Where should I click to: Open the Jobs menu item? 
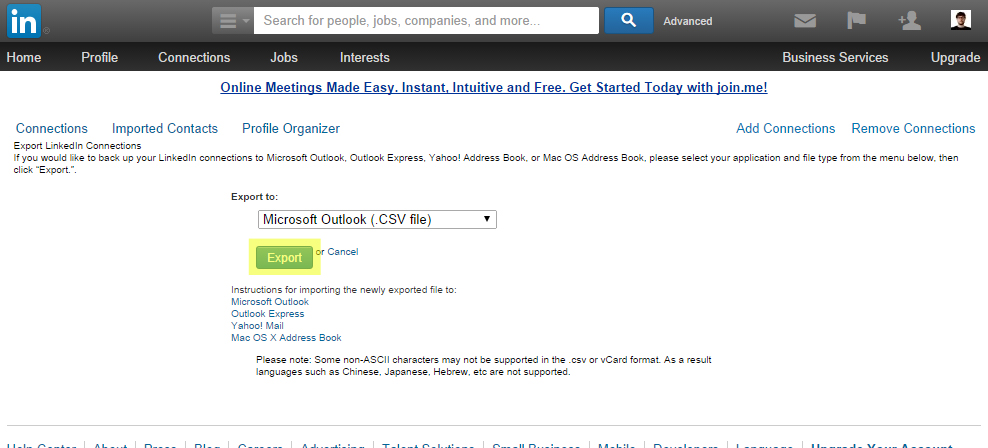[x=284, y=58]
